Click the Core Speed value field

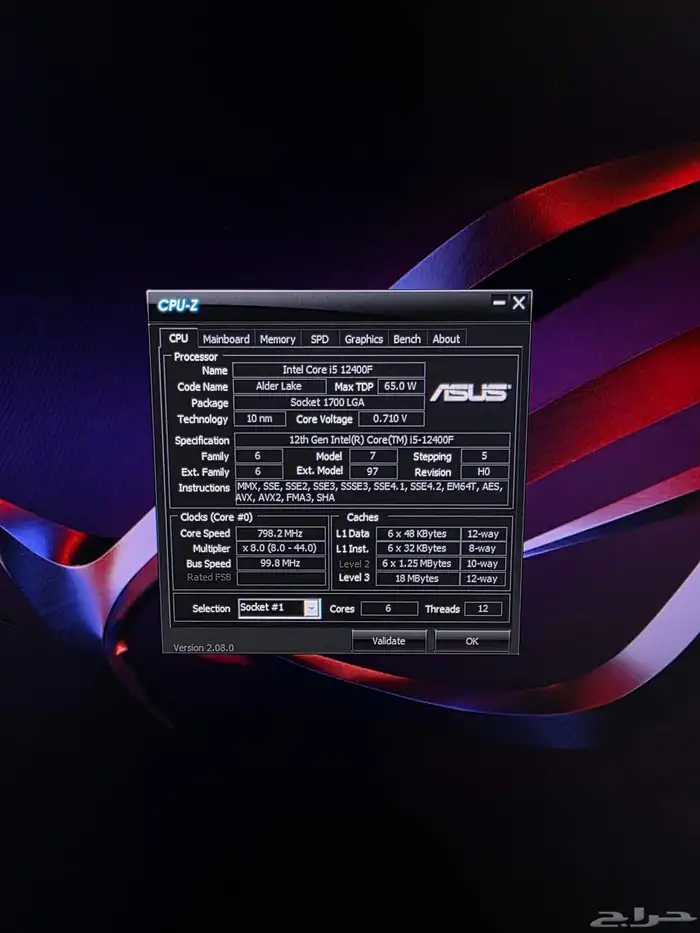click(281, 533)
